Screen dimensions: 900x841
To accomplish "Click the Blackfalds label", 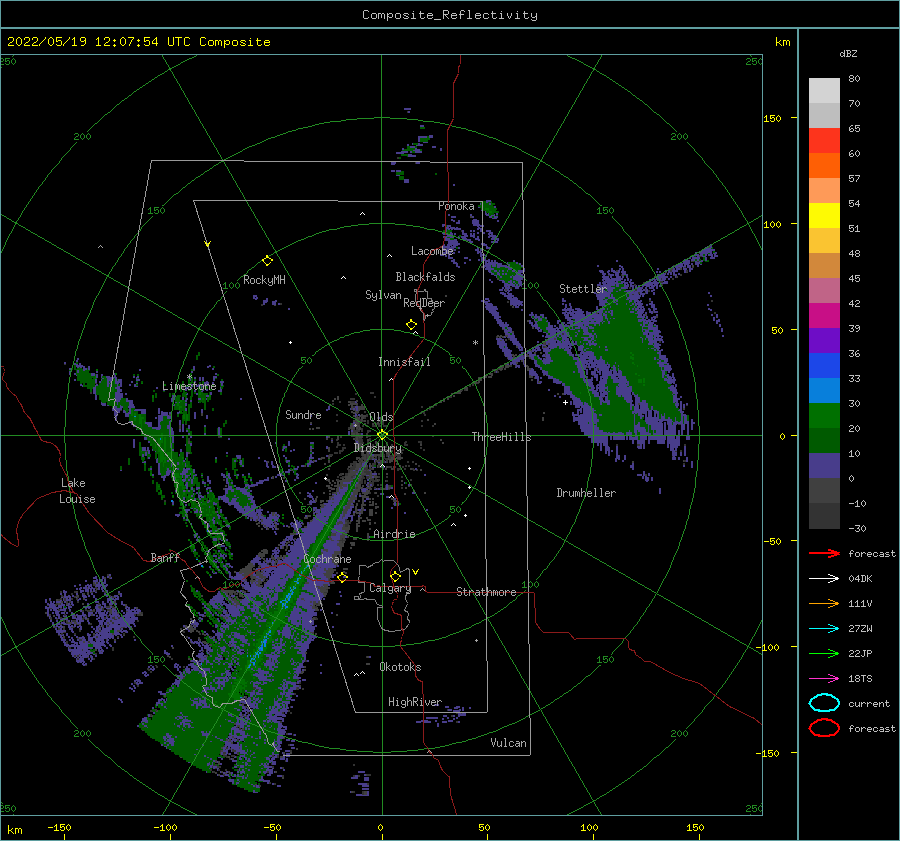I will [425, 277].
